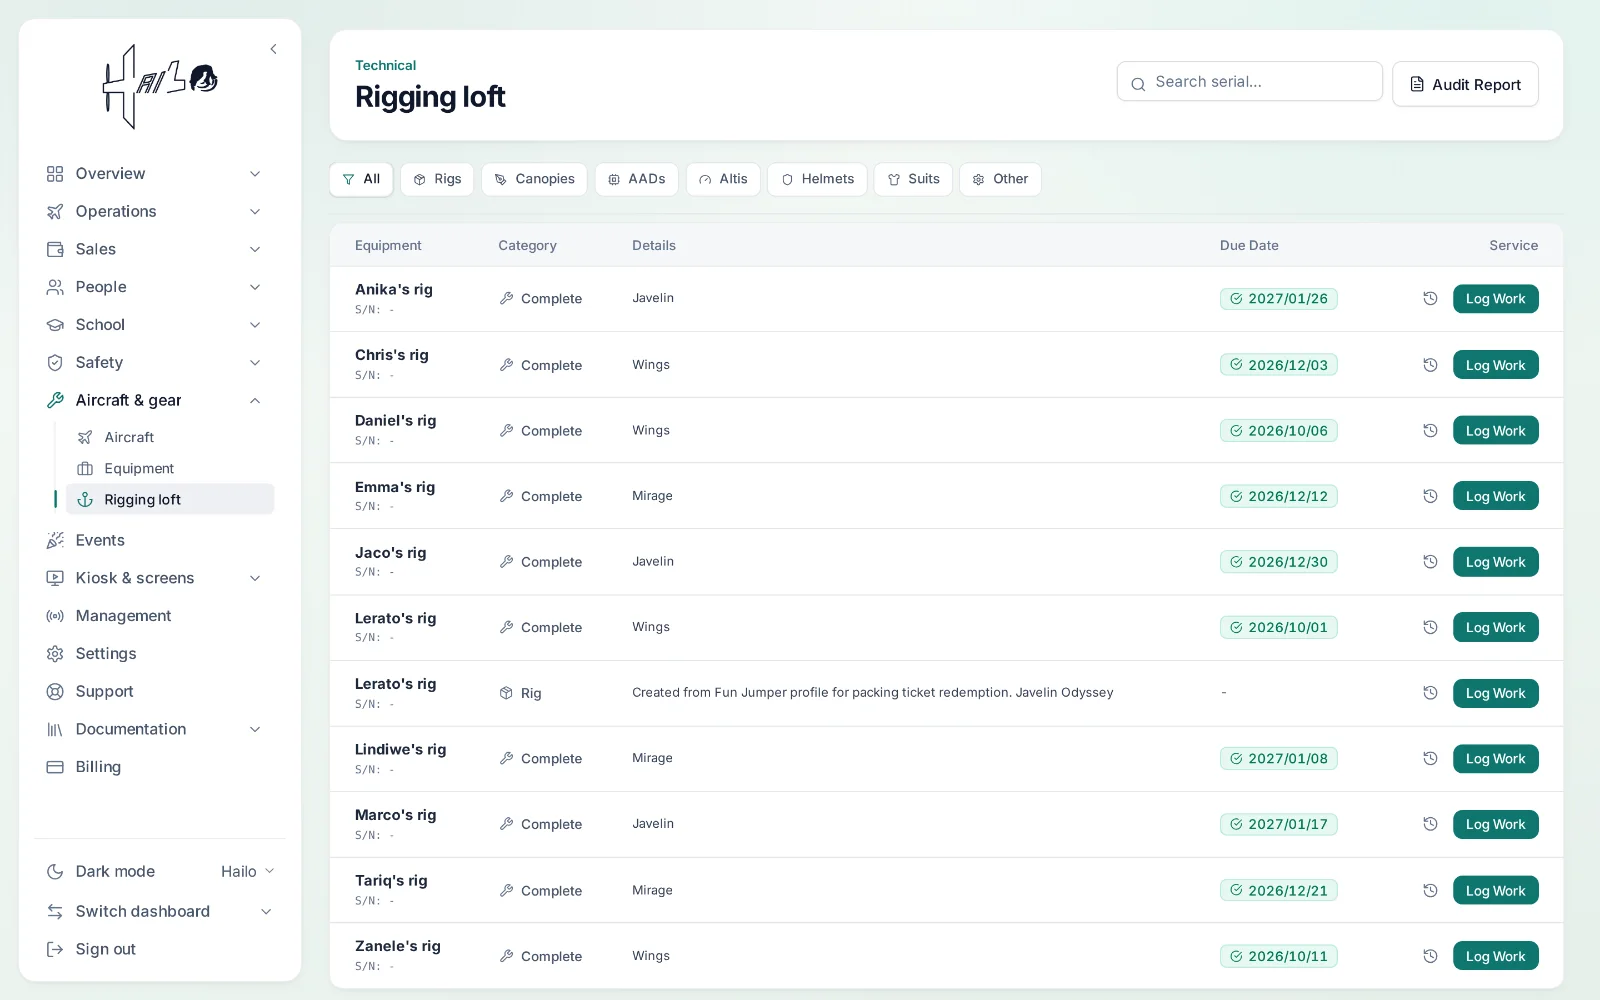Expand the School menu chevron
The width and height of the screenshot is (1600, 1000).
255,325
